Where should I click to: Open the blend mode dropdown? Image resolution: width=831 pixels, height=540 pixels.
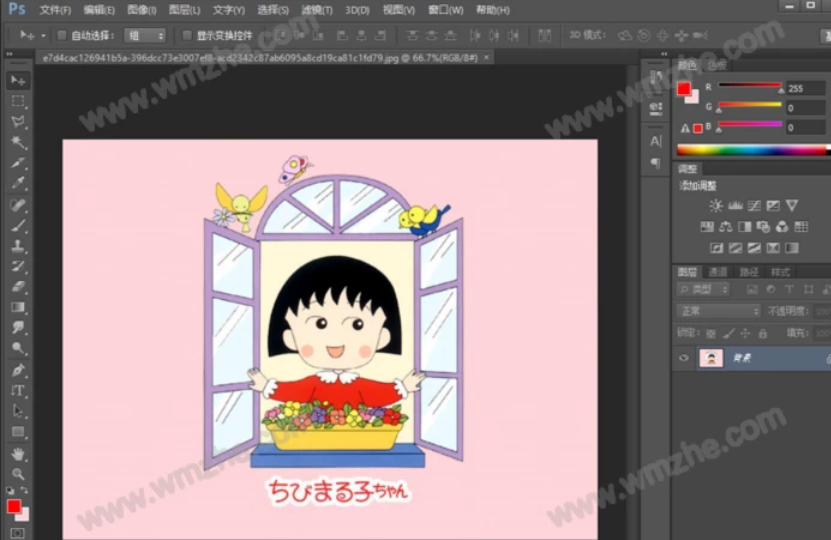click(719, 311)
